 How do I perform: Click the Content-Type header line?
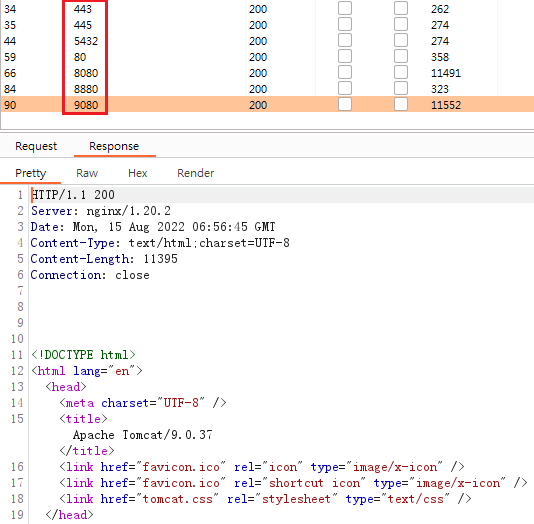[x=160, y=243]
